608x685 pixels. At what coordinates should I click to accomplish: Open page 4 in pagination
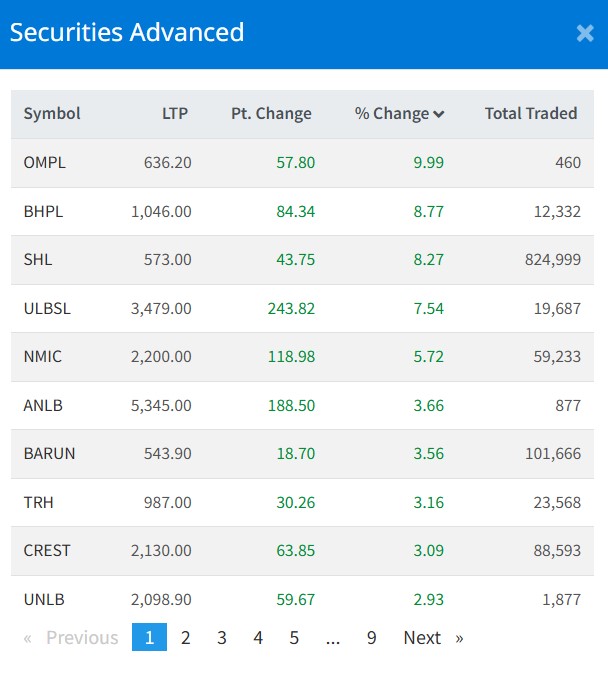coord(258,637)
